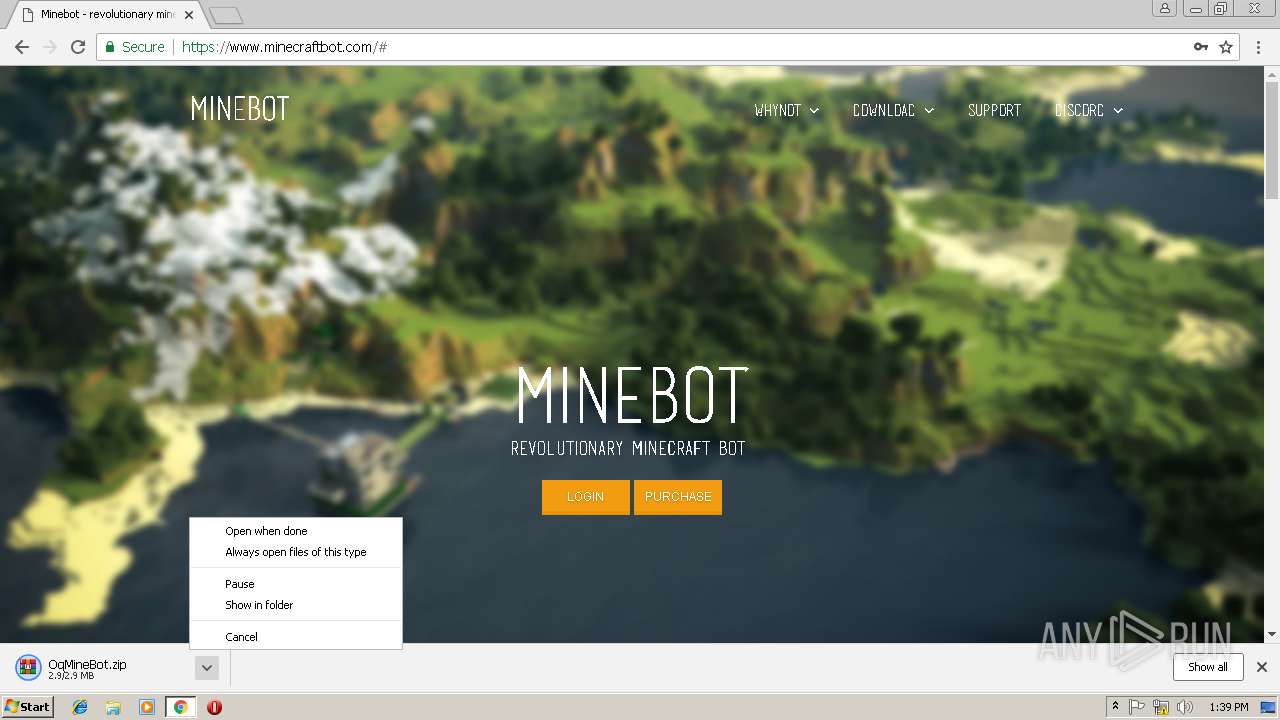Screen dimensions: 1280x720
Task: Open a new tab next to the Minebot tab
Action: (x=226, y=15)
